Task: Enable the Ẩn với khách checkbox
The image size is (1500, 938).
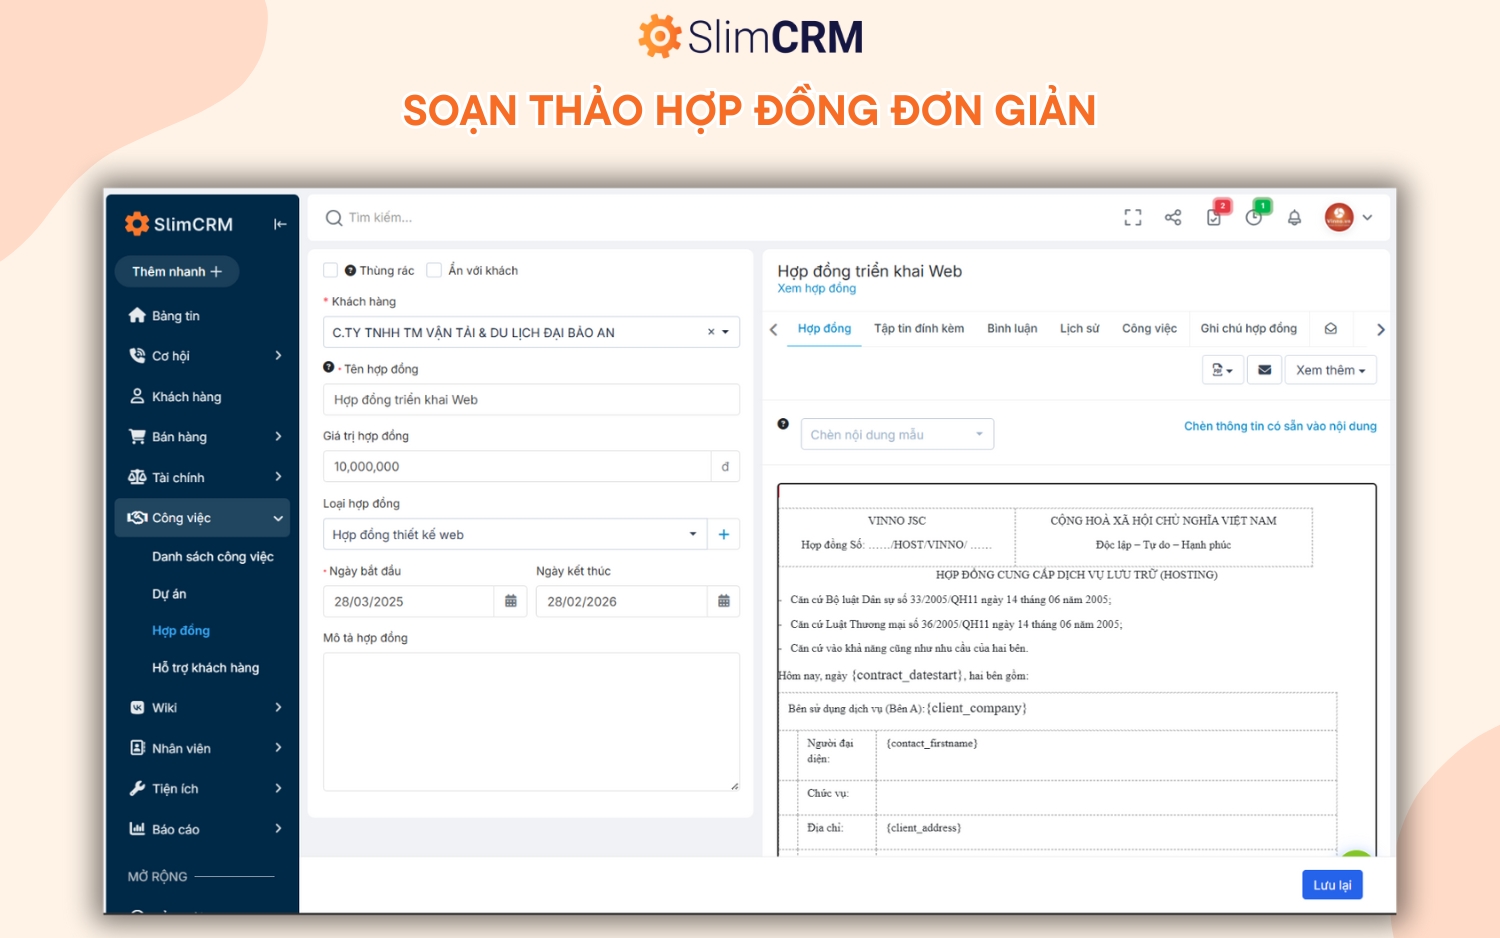Action: [x=434, y=269]
